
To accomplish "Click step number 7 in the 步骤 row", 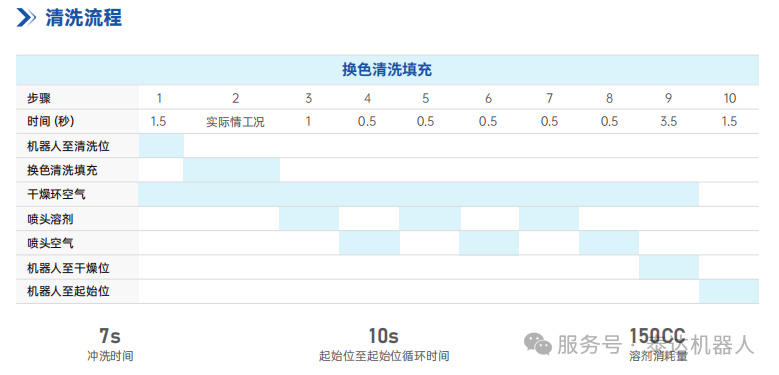I will point(549,98).
